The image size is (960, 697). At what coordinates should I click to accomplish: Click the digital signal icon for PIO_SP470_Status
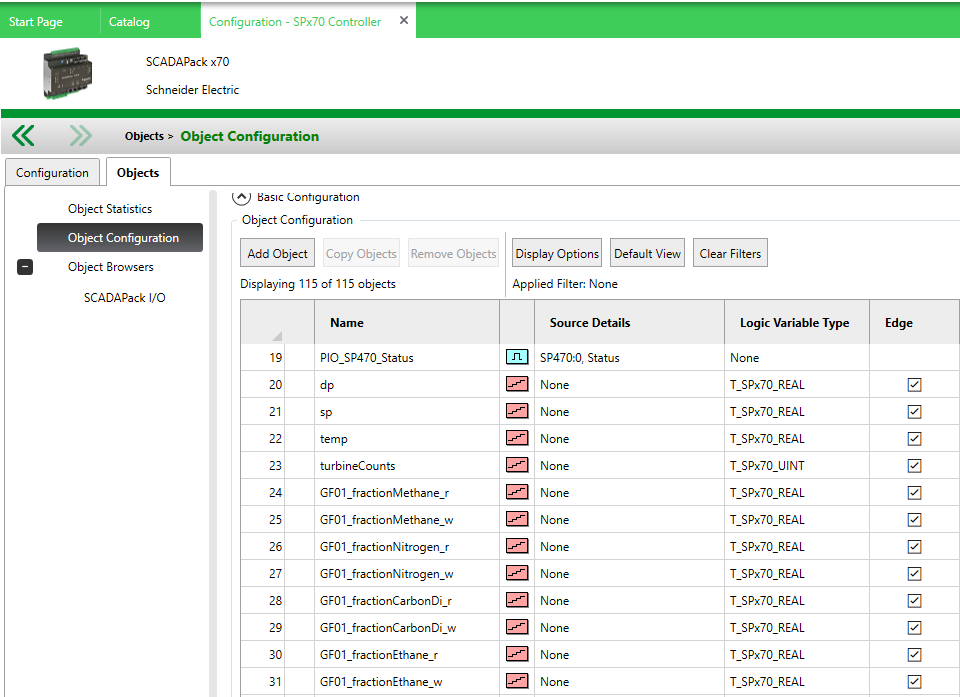[x=517, y=357]
